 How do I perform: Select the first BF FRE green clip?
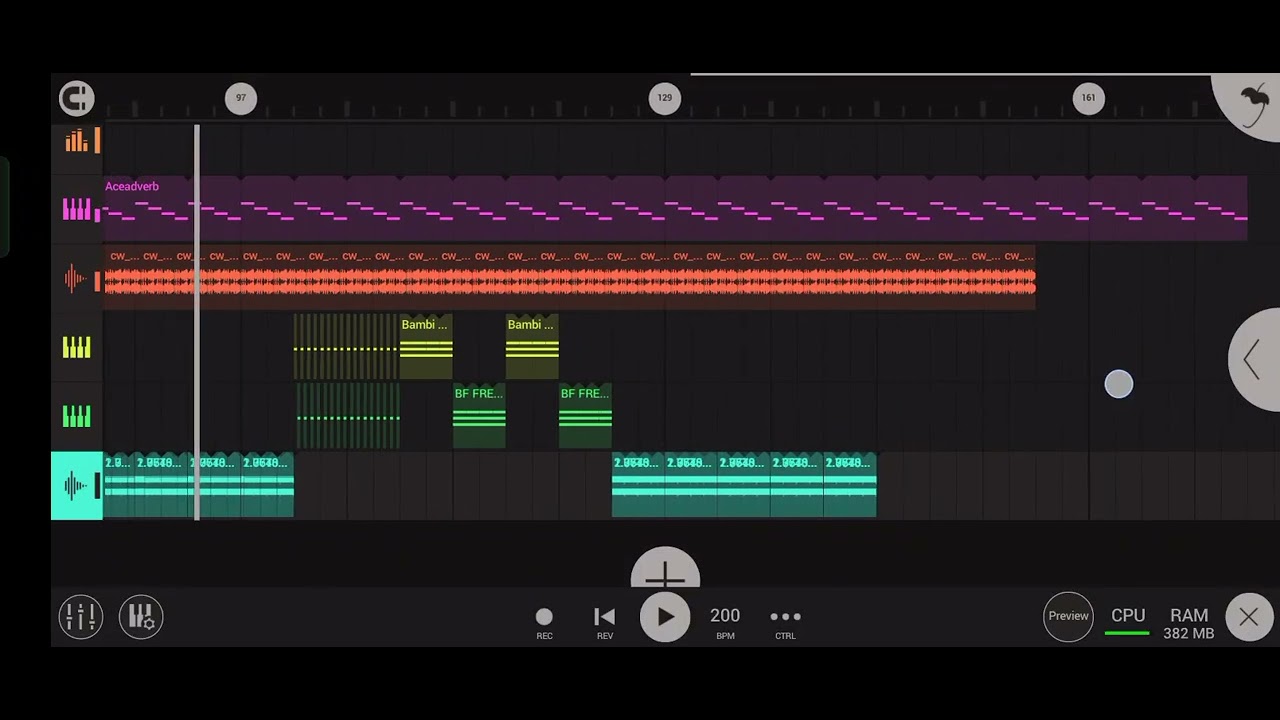point(479,415)
